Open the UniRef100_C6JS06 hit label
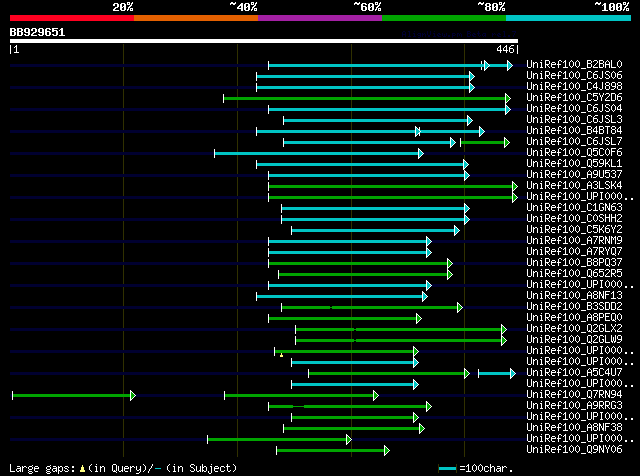The image size is (640, 476). (x=574, y=76)
